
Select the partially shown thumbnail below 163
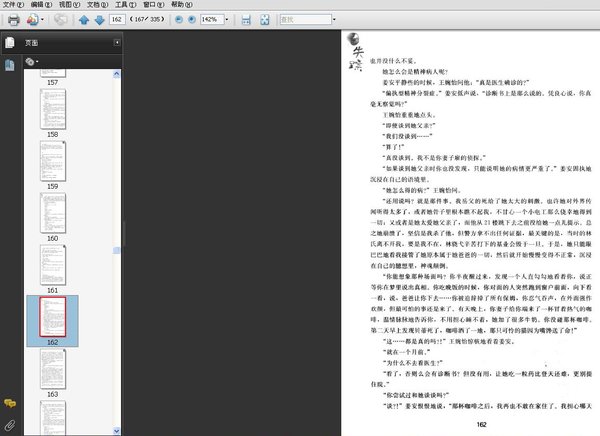coord(53,417)
